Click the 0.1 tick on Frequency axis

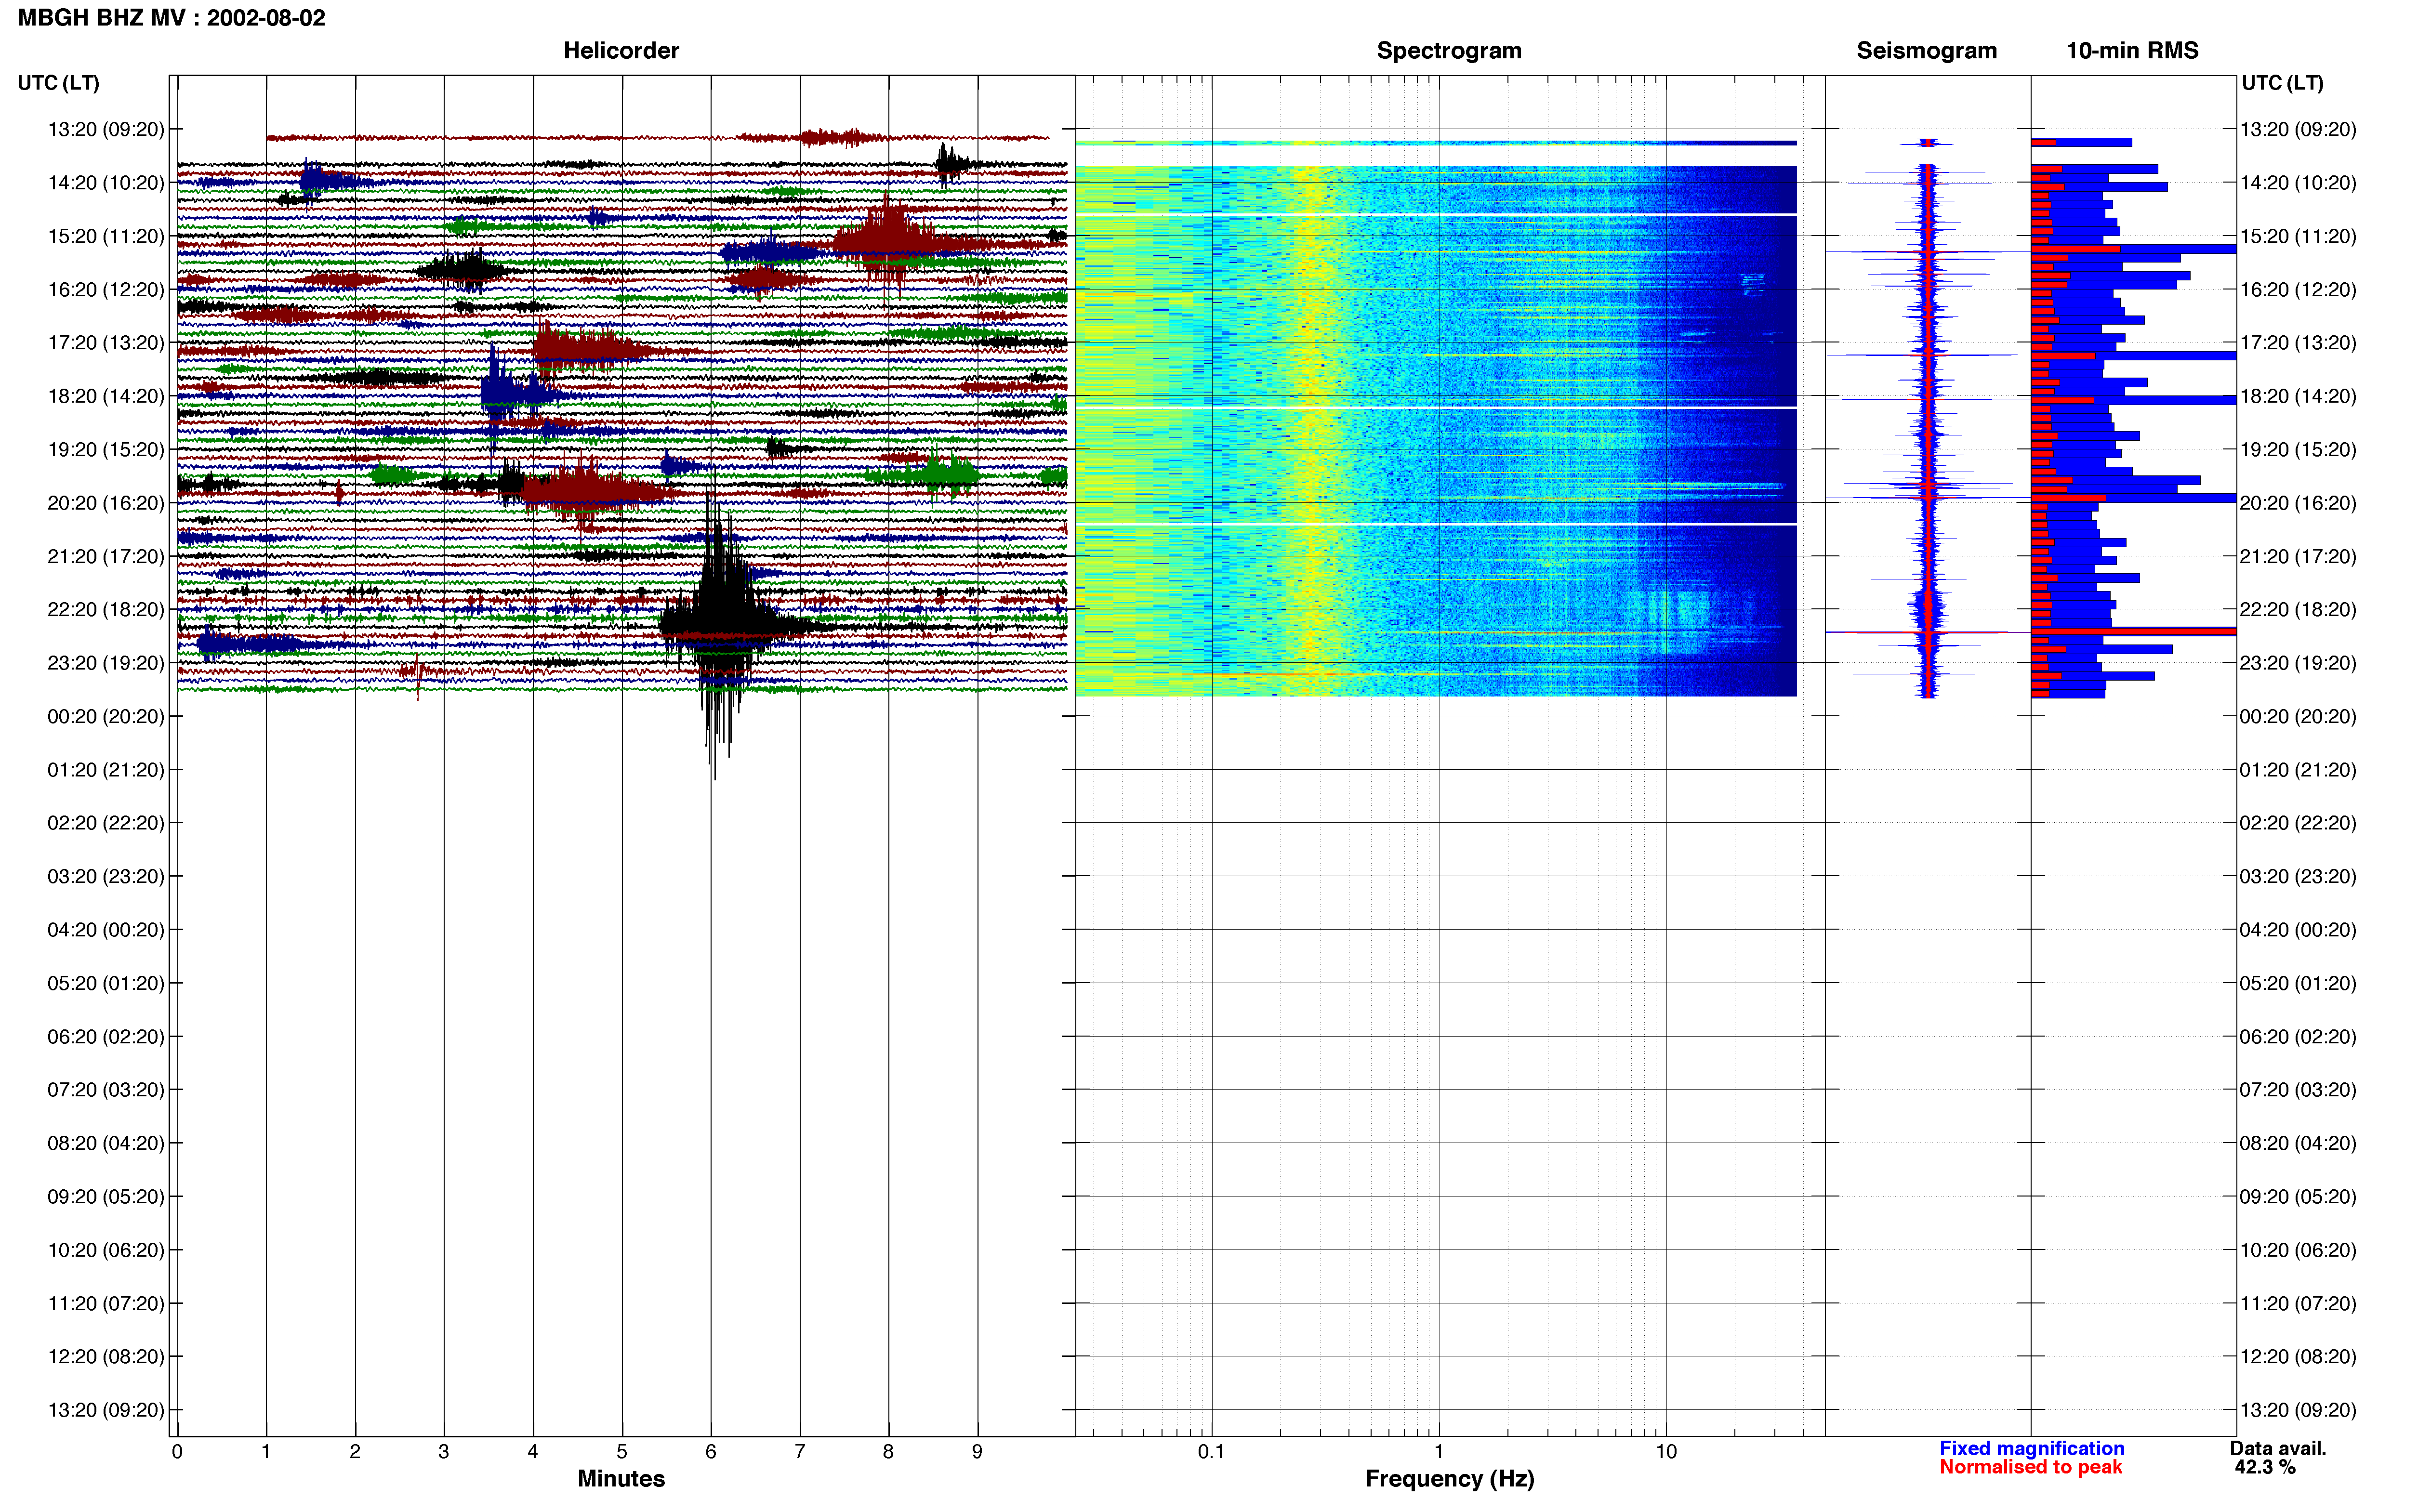pos(1211,1452)
